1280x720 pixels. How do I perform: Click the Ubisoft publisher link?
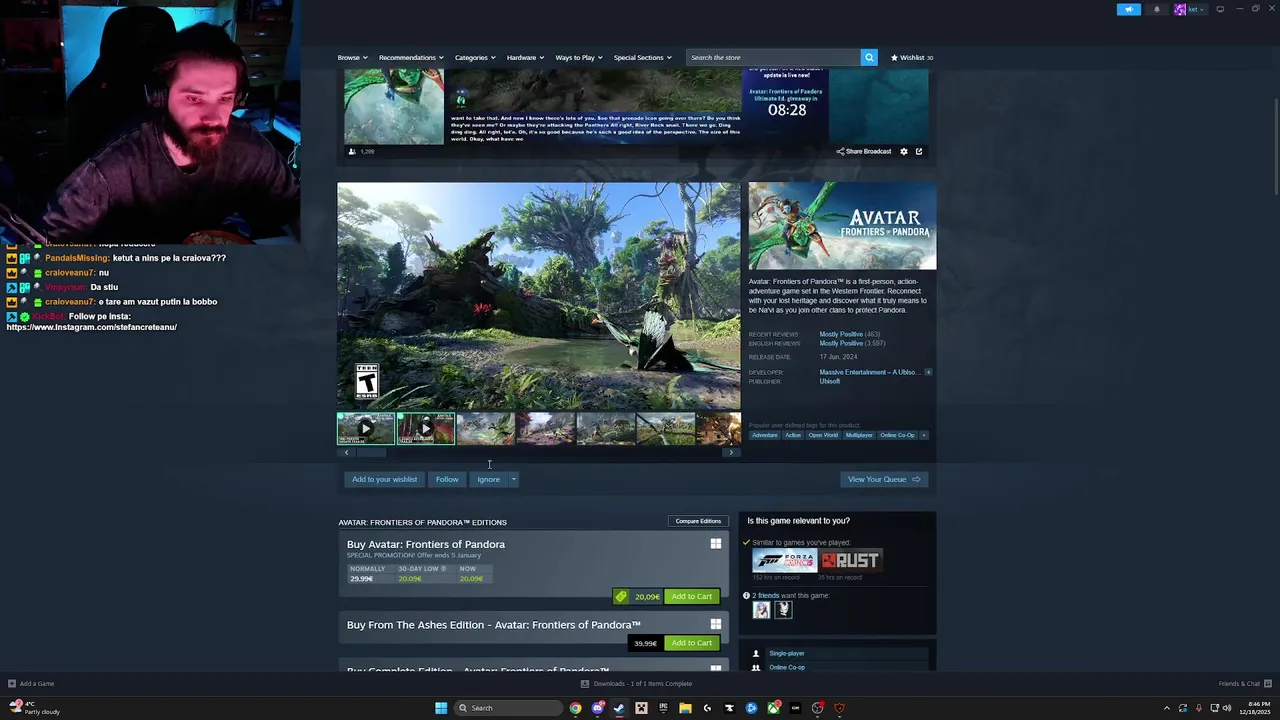pos(830,381)
